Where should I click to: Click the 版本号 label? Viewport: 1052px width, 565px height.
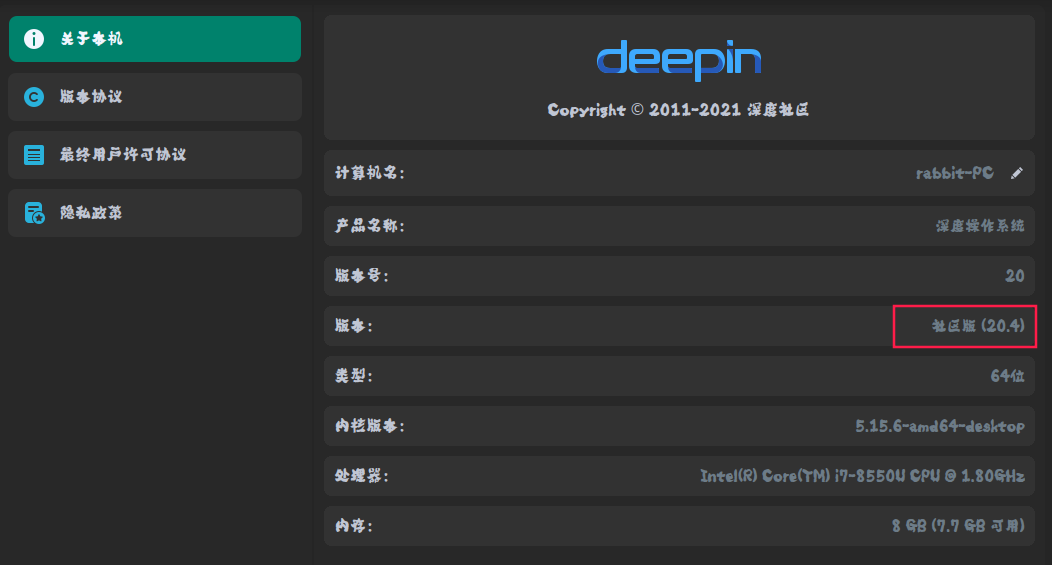tap(362, 276)
